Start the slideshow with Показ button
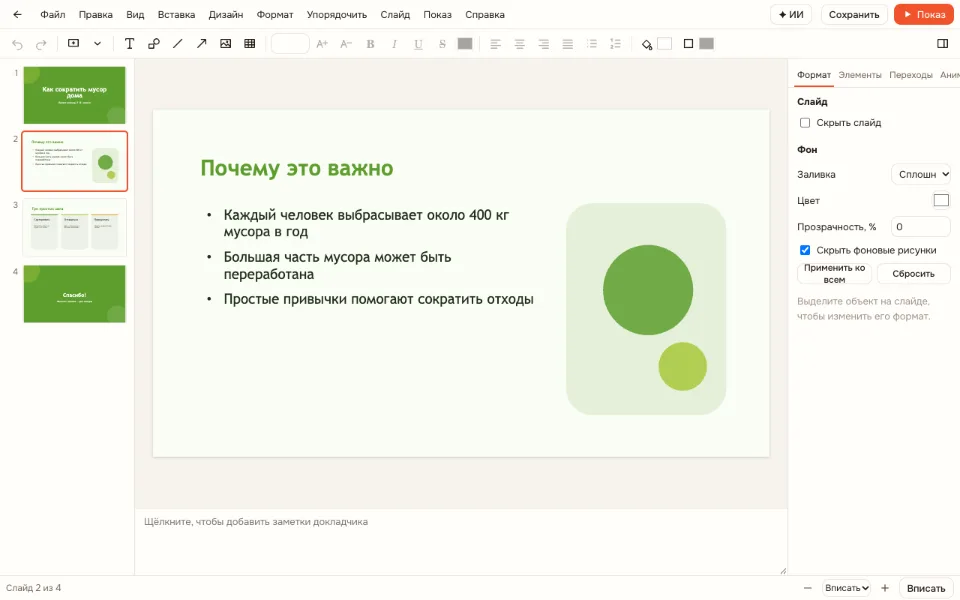Screen dimensions: 960x600 tap(924, 14)
